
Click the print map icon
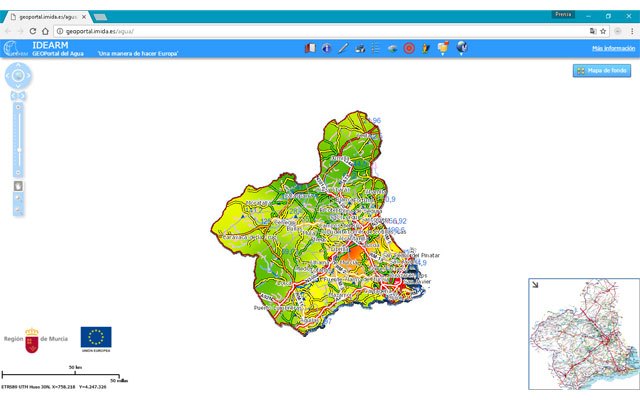click(x=359, y=48)
